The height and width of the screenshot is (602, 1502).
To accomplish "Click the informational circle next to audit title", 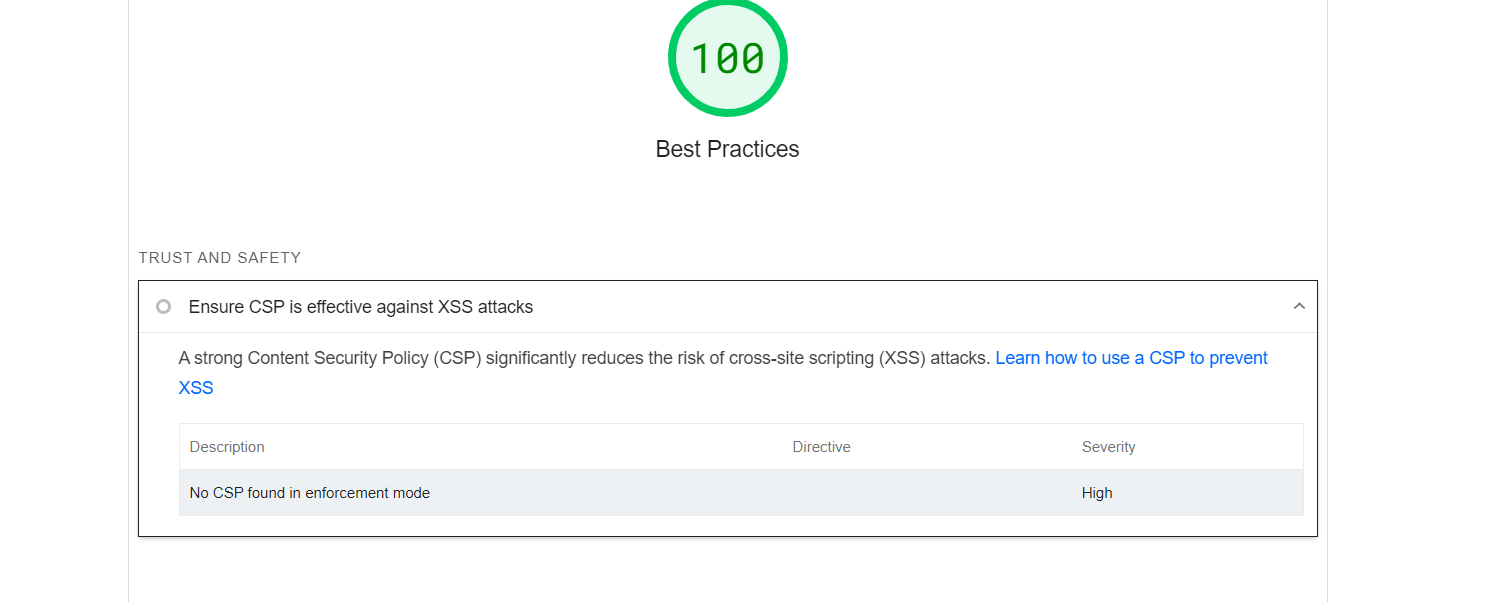I will click(163, 307).
